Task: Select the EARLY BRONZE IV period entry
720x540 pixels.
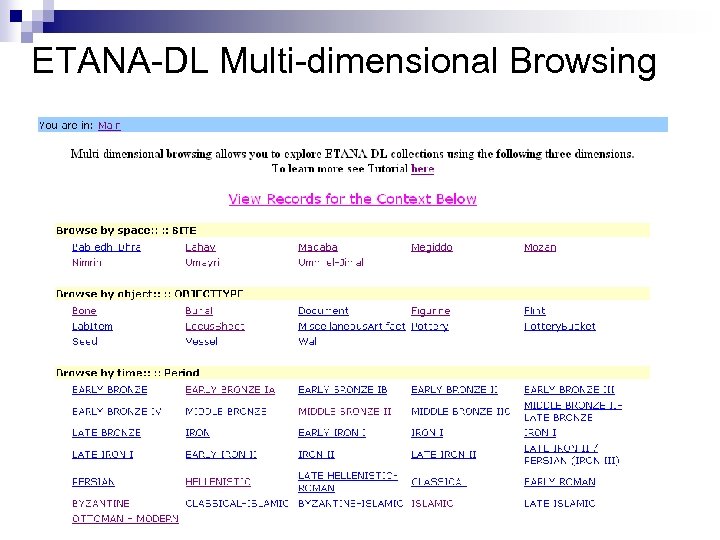Action: [x=117, y=411]
